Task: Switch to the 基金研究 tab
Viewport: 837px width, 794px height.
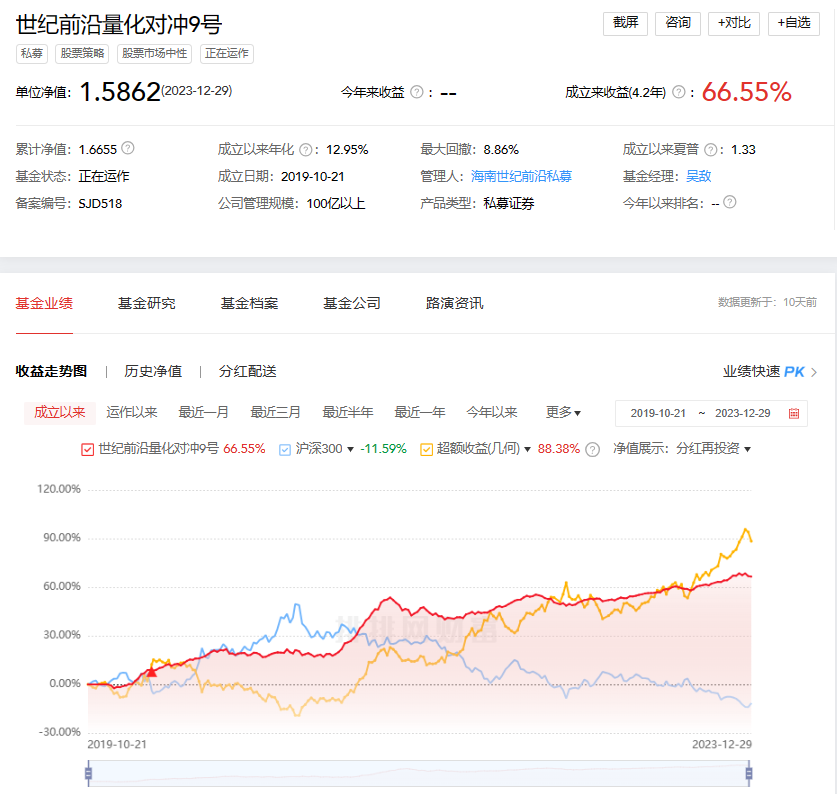Action: pyautogui.click(x=147, y=303)
